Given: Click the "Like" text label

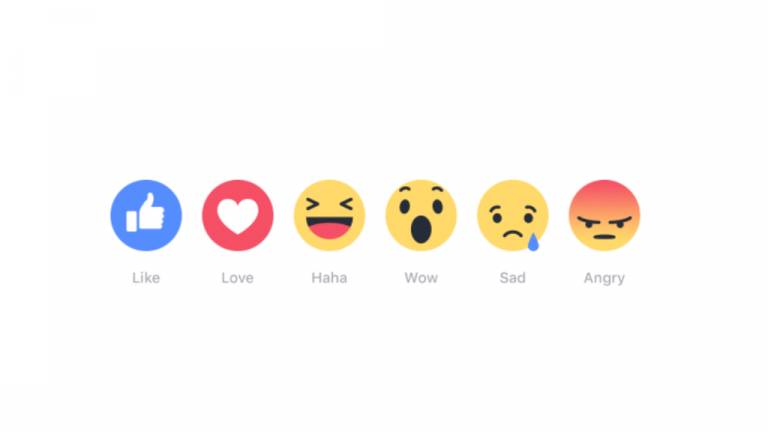Looking at the screenshot, I should [x=146, y=278].
